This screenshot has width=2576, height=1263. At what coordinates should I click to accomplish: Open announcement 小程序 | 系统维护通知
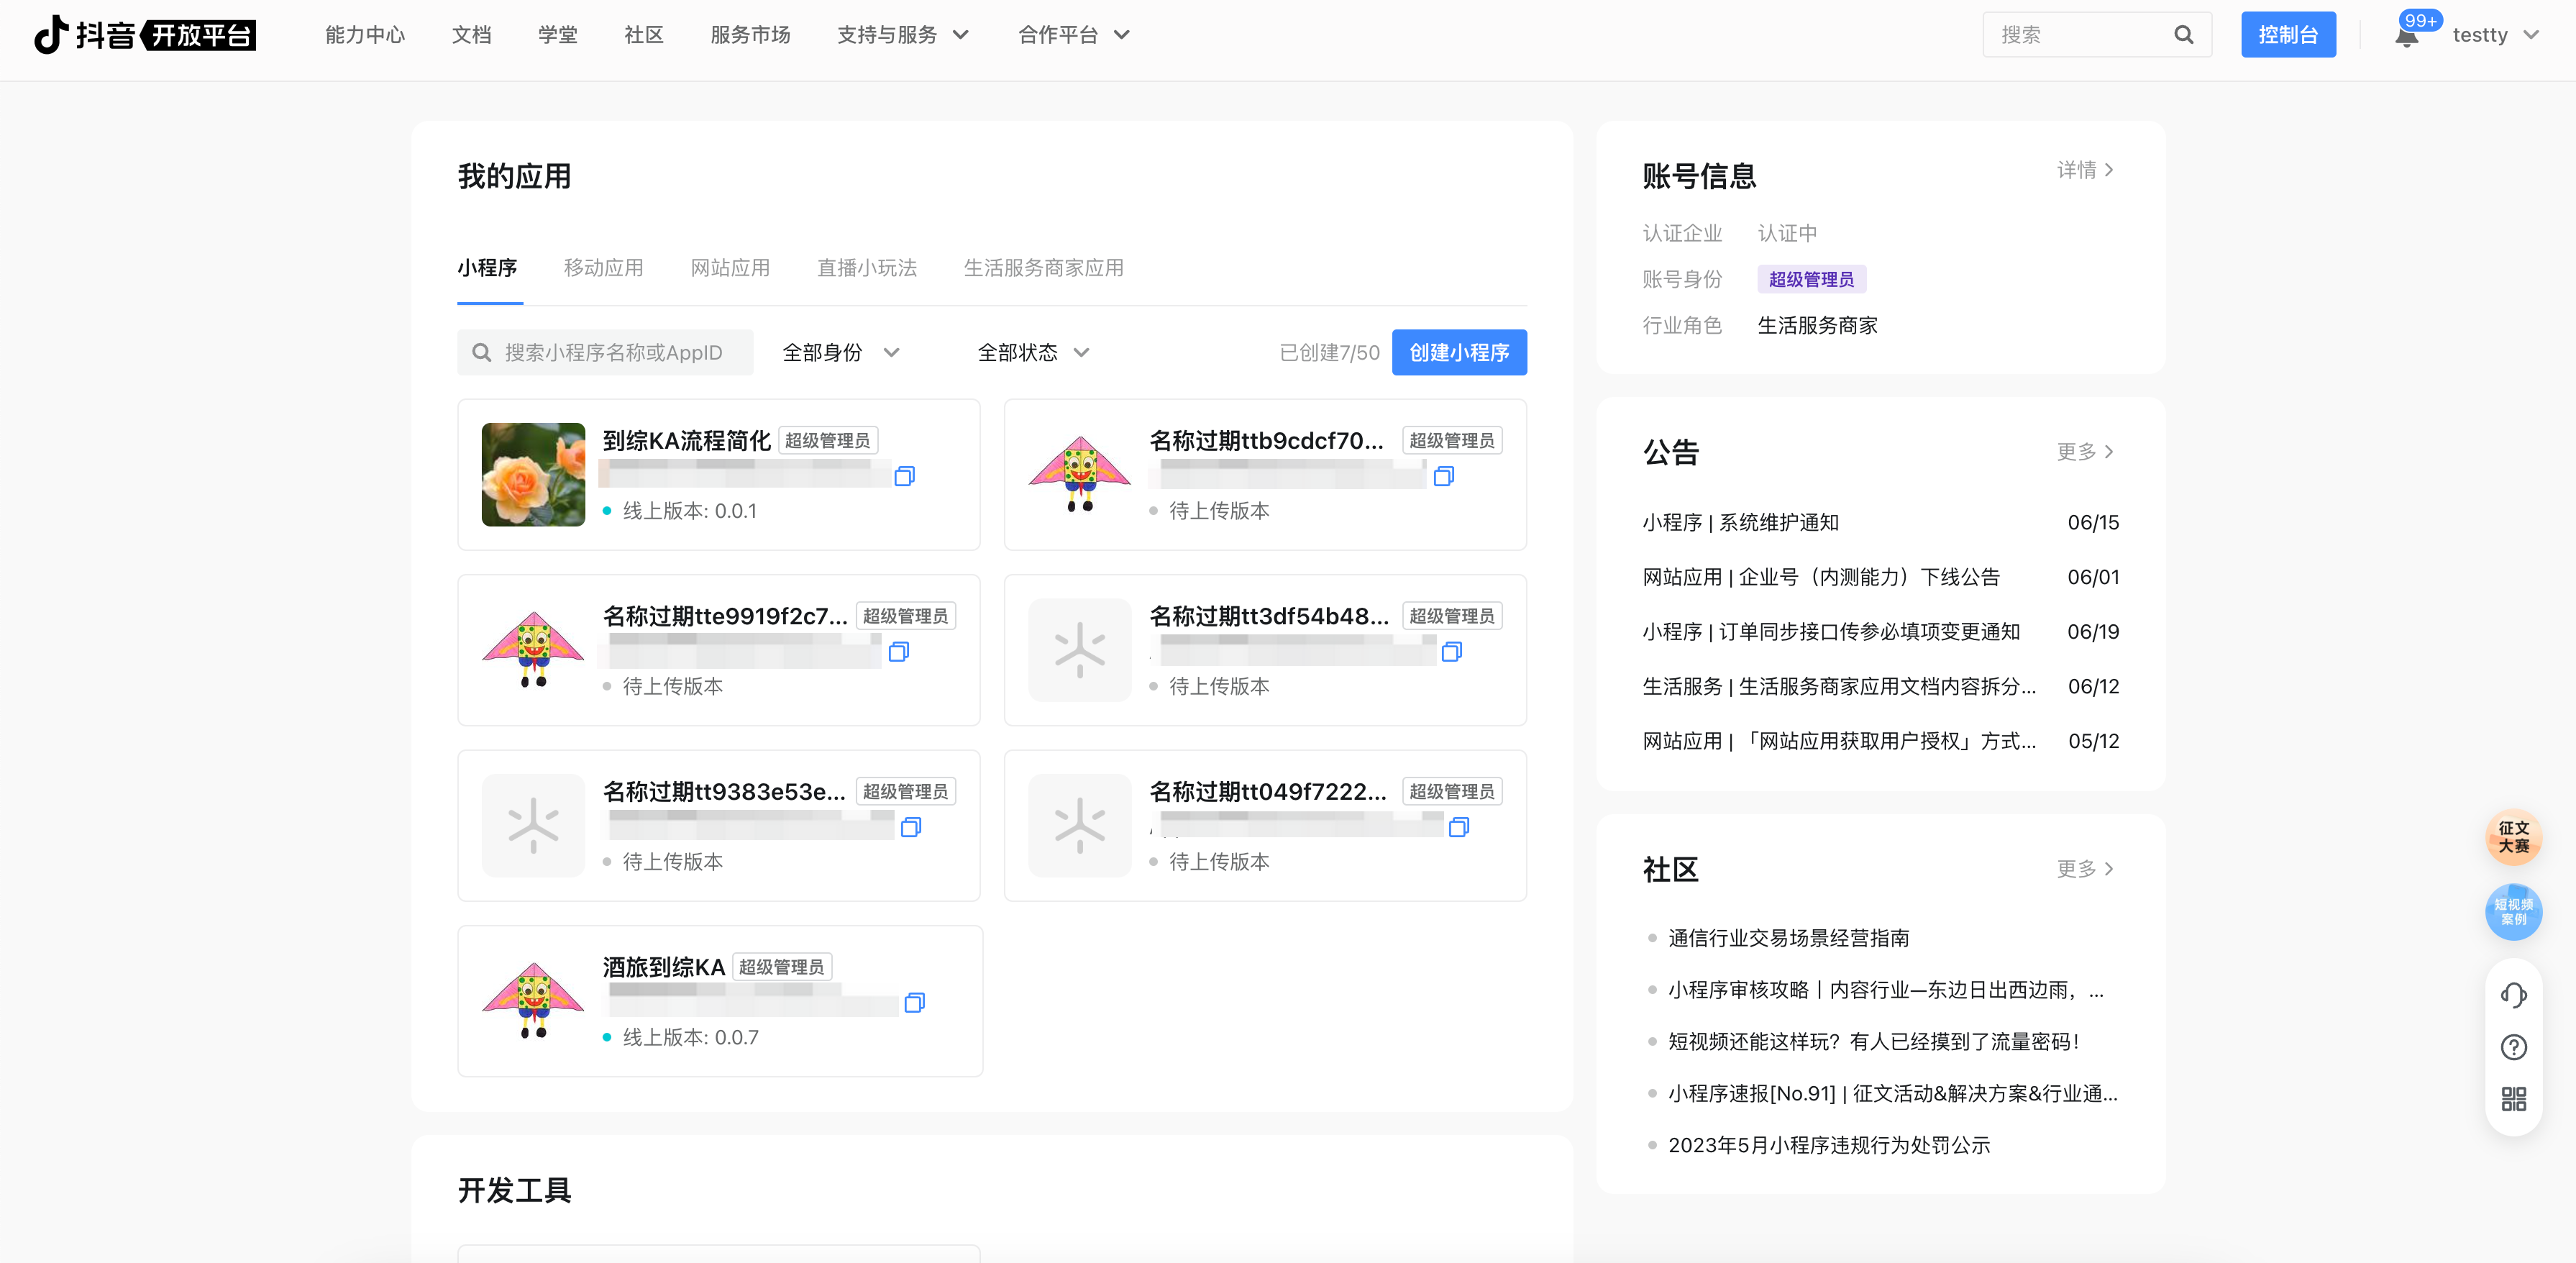pyautogui.click(x=1740, y=523)
